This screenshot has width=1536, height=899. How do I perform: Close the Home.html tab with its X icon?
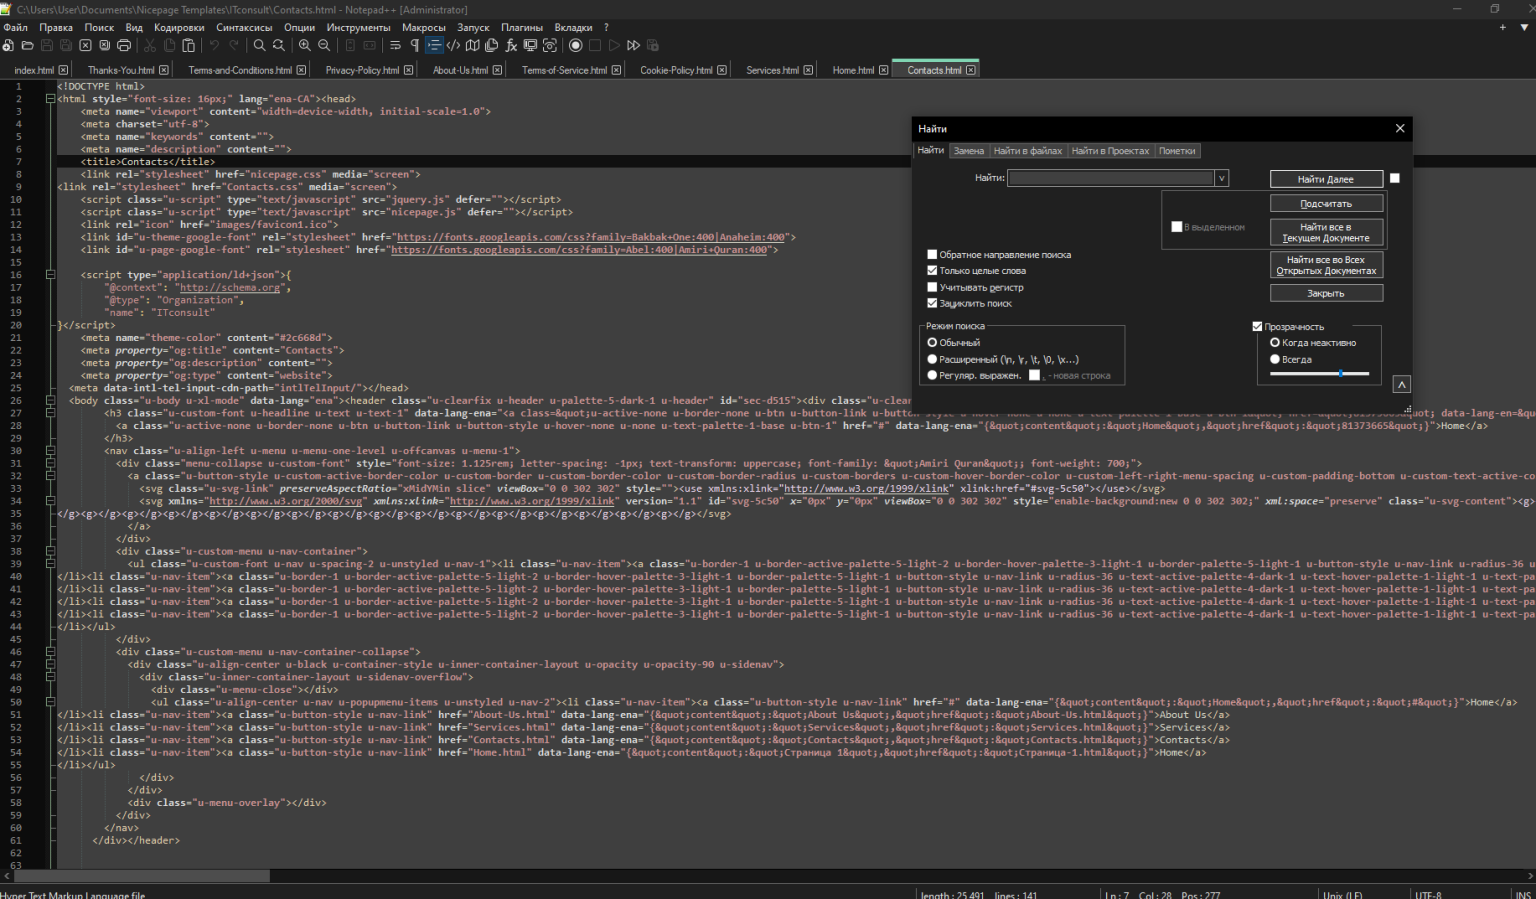(883, 70)
